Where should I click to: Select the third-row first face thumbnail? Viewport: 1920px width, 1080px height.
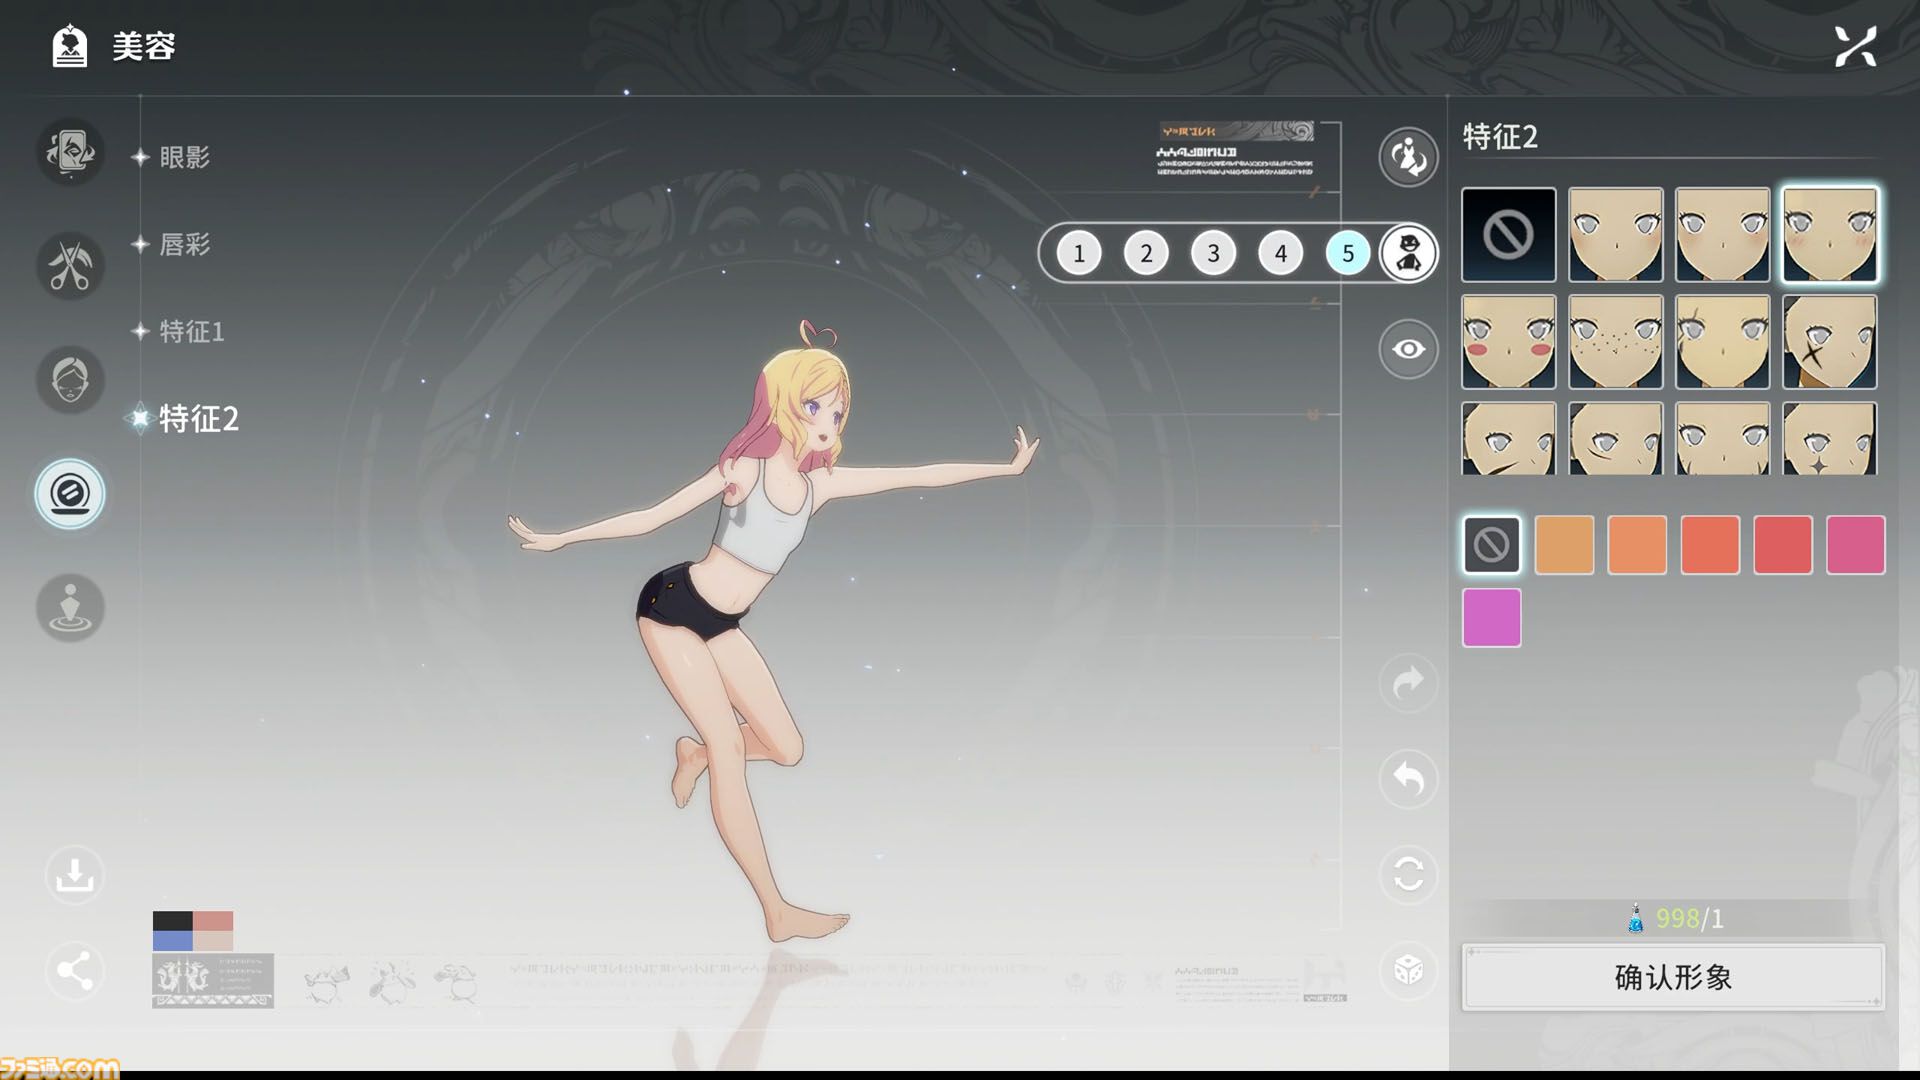tap(1509, 438)
